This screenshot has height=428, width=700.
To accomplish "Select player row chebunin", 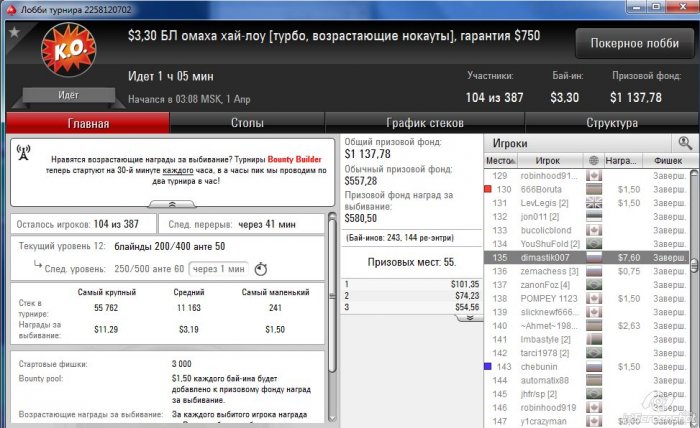I will 586,366.
